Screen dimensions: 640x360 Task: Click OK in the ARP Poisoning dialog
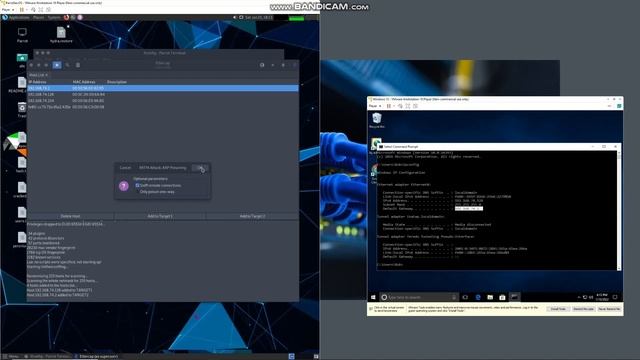click(200, 168)
